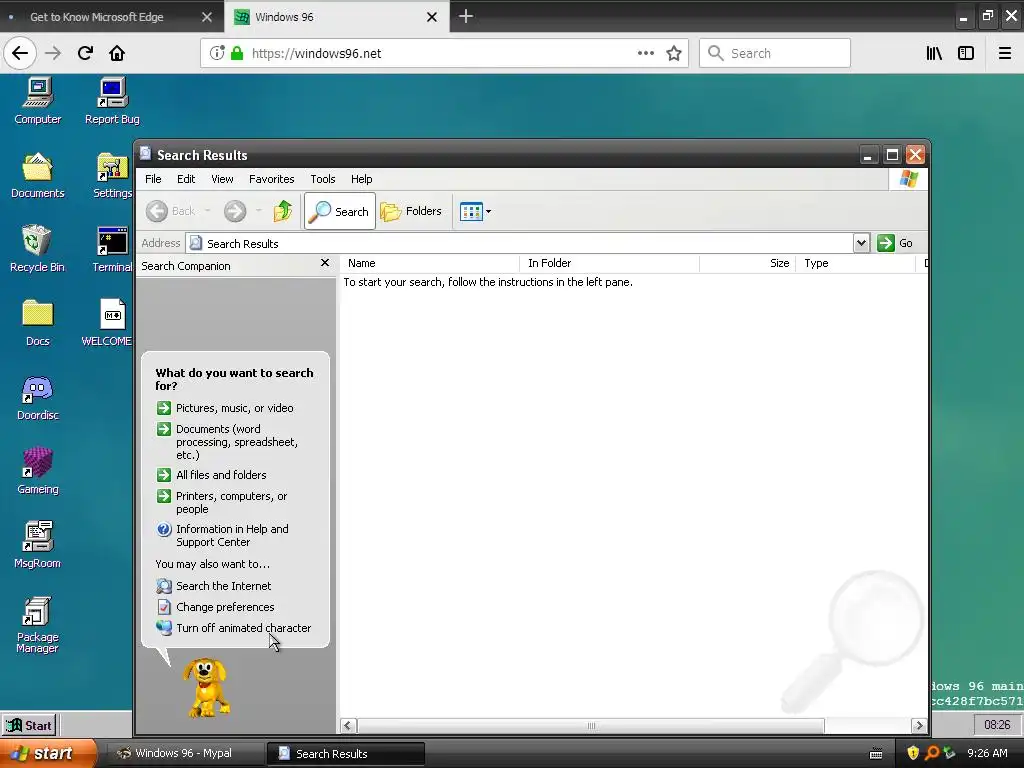Expand the Back history dropdown arrow
This screenshot has width=1024, height=768.
click(x=208, y=211)
